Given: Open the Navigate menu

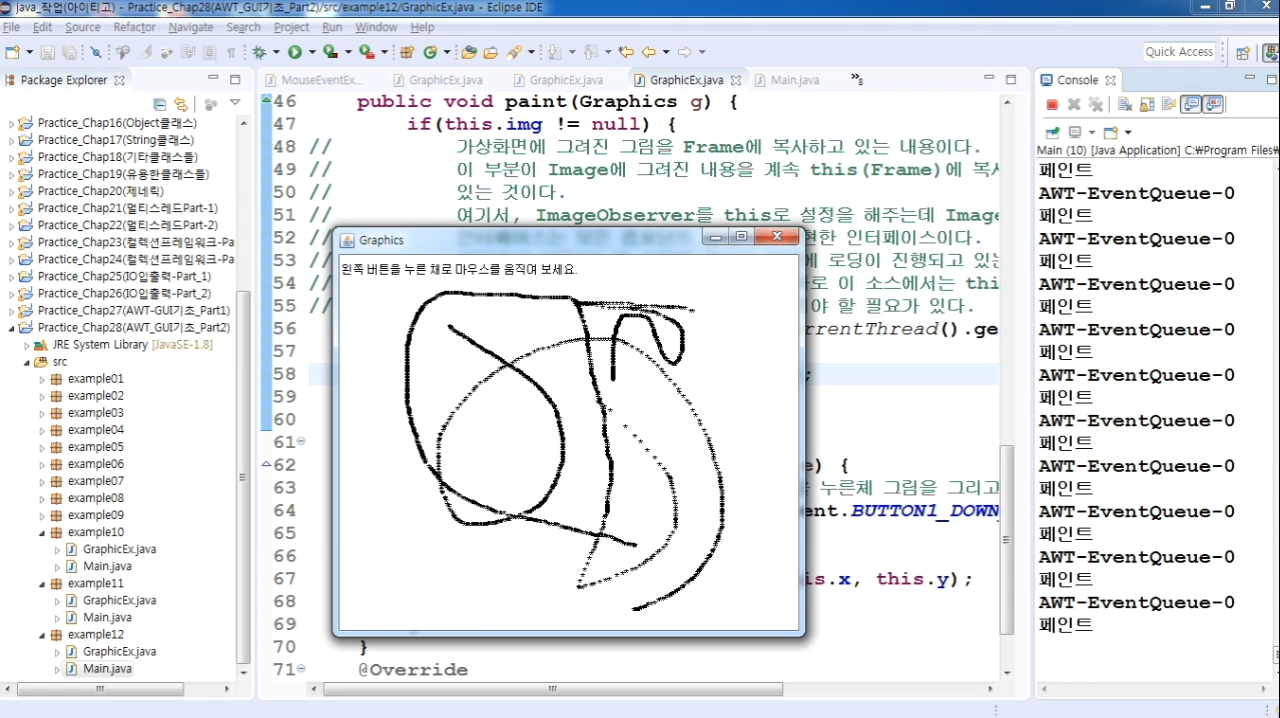Looking at the screenshot, I should 190,27.
